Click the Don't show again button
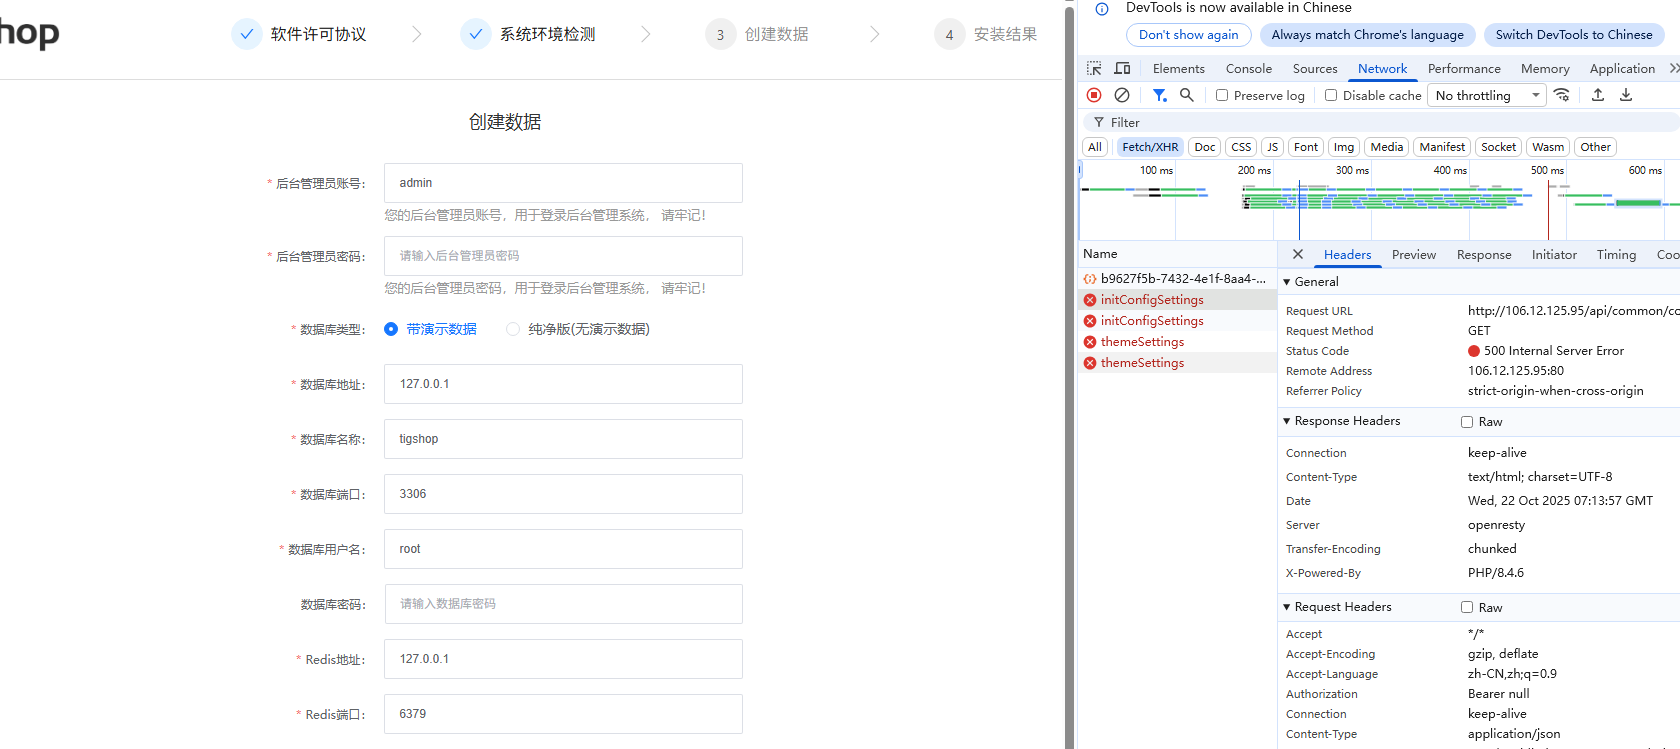This screenshot has width=1680, height=749. point(1188,35)
